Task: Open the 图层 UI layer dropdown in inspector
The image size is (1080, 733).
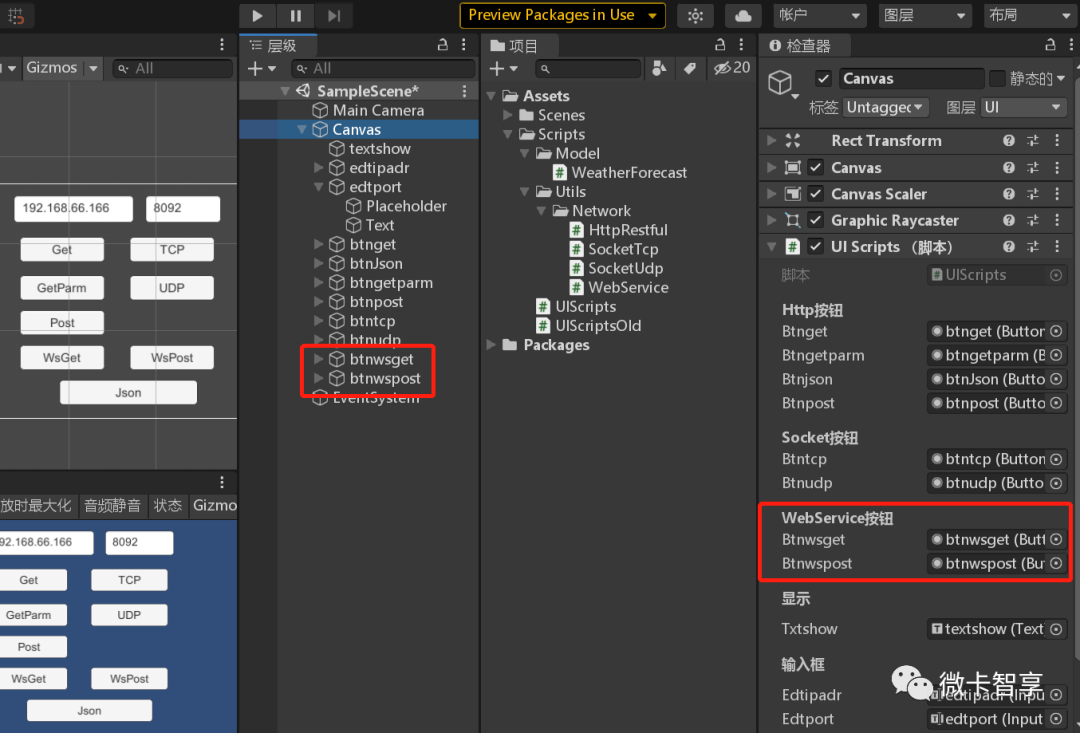Action: (1023, 107)
